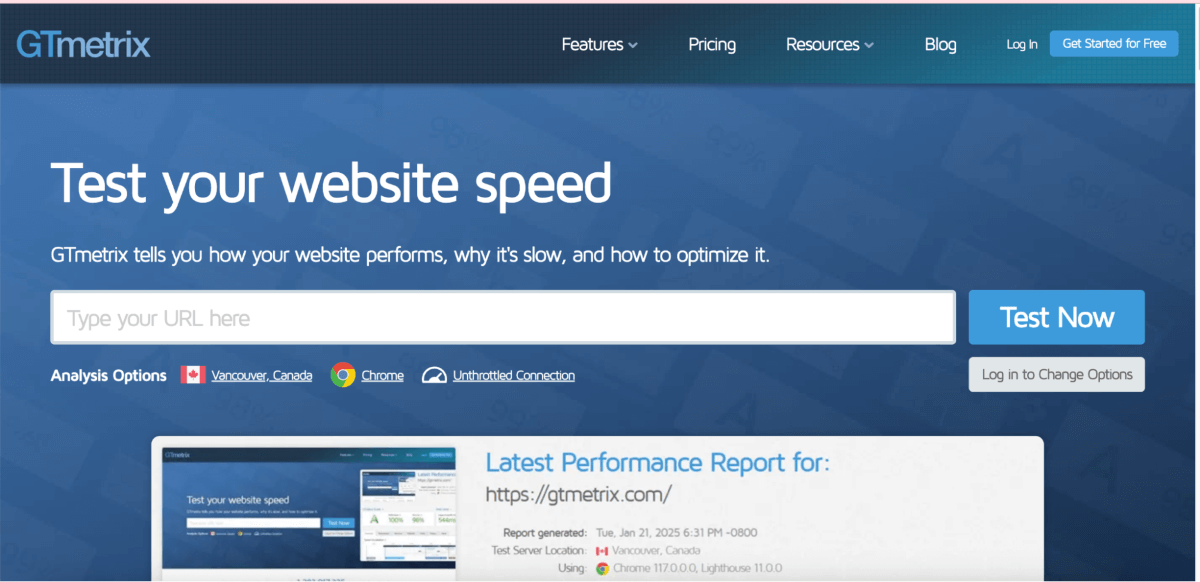Click the Unthrottled Connection link
Image resolution: width=1200 pixels, height=582 pixels.
coord(514,376)
